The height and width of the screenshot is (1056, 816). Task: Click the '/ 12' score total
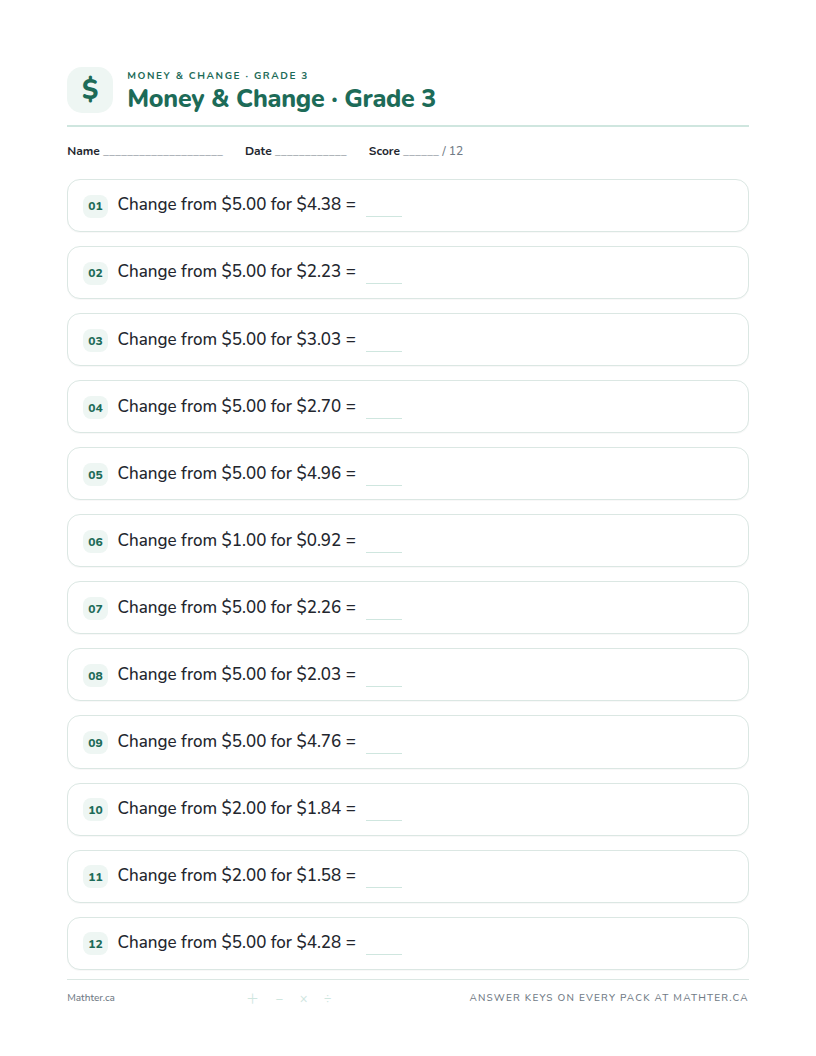tap(452, 151)
